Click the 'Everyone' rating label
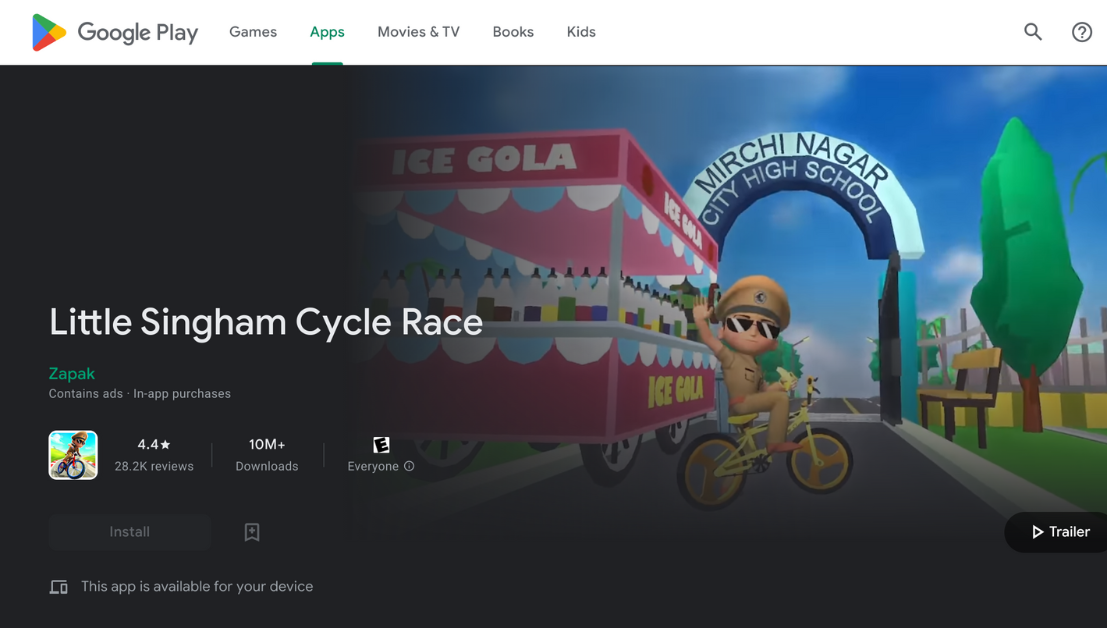 point(373,466)
